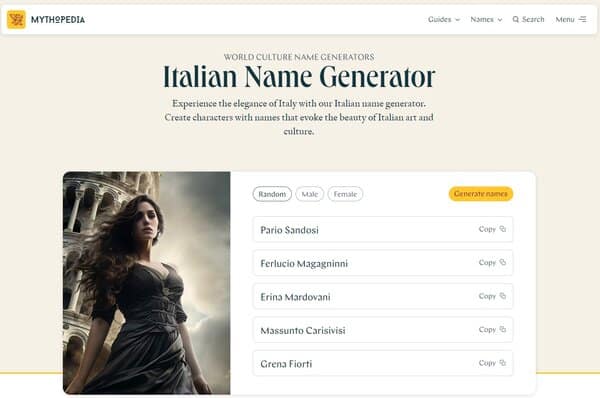600x398 pixels.
Task: Click Copy label beside Ferlucio Magagninni
Action: point(487,263)
